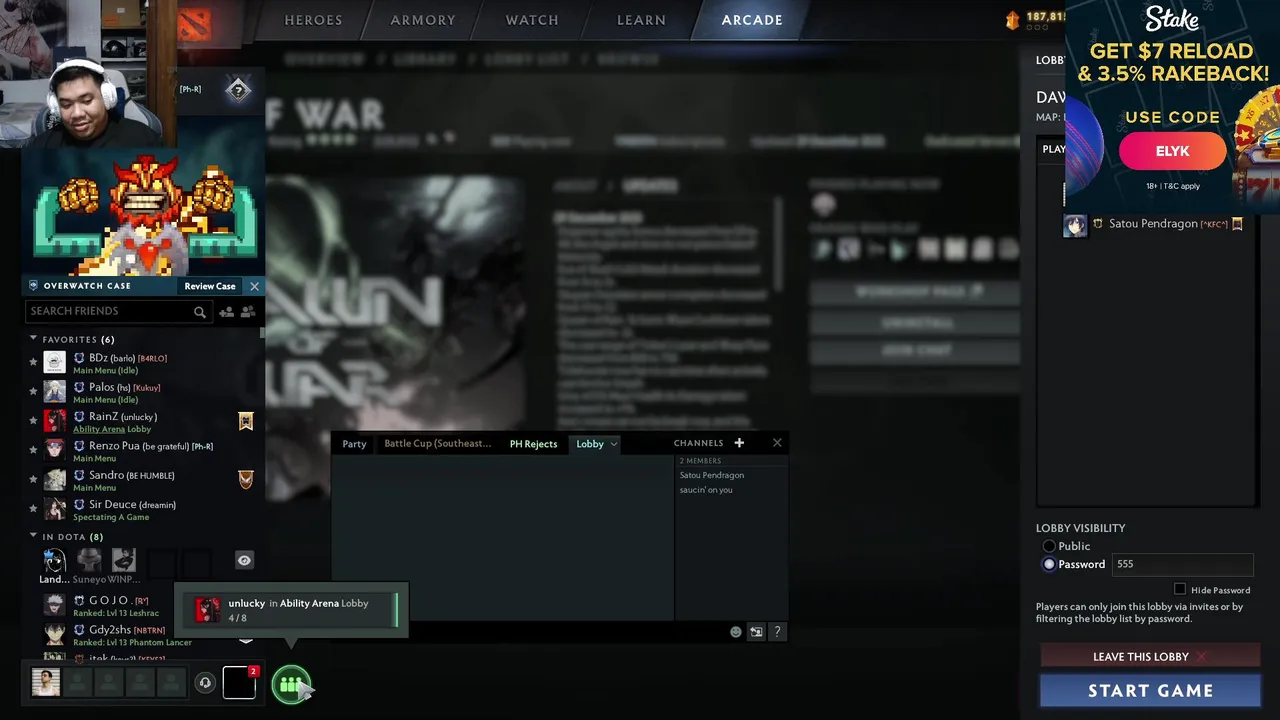Click the add friend icon

(x=226, y=312)
